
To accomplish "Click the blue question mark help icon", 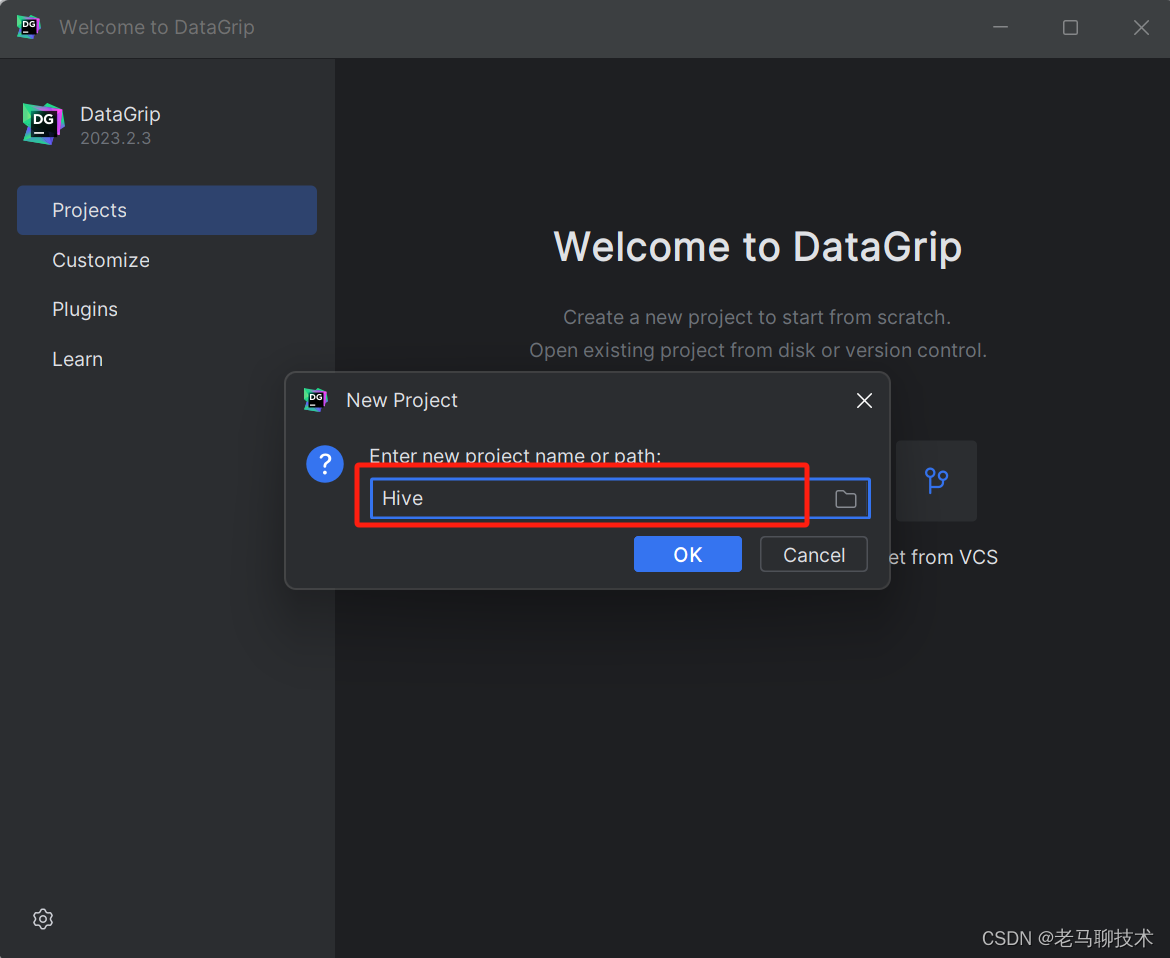I will 325,464.
